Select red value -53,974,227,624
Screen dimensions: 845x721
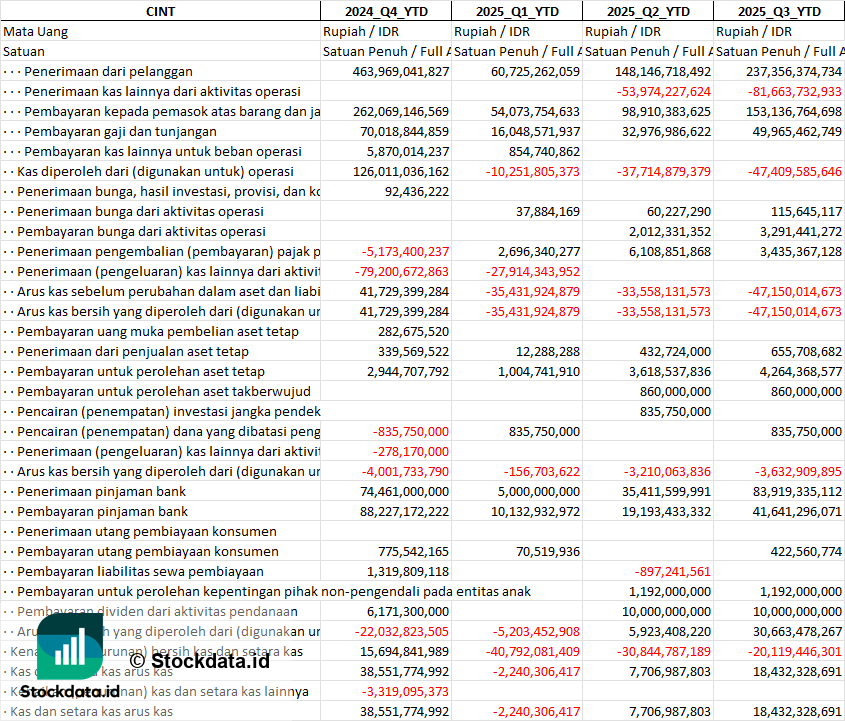point(664,92)
